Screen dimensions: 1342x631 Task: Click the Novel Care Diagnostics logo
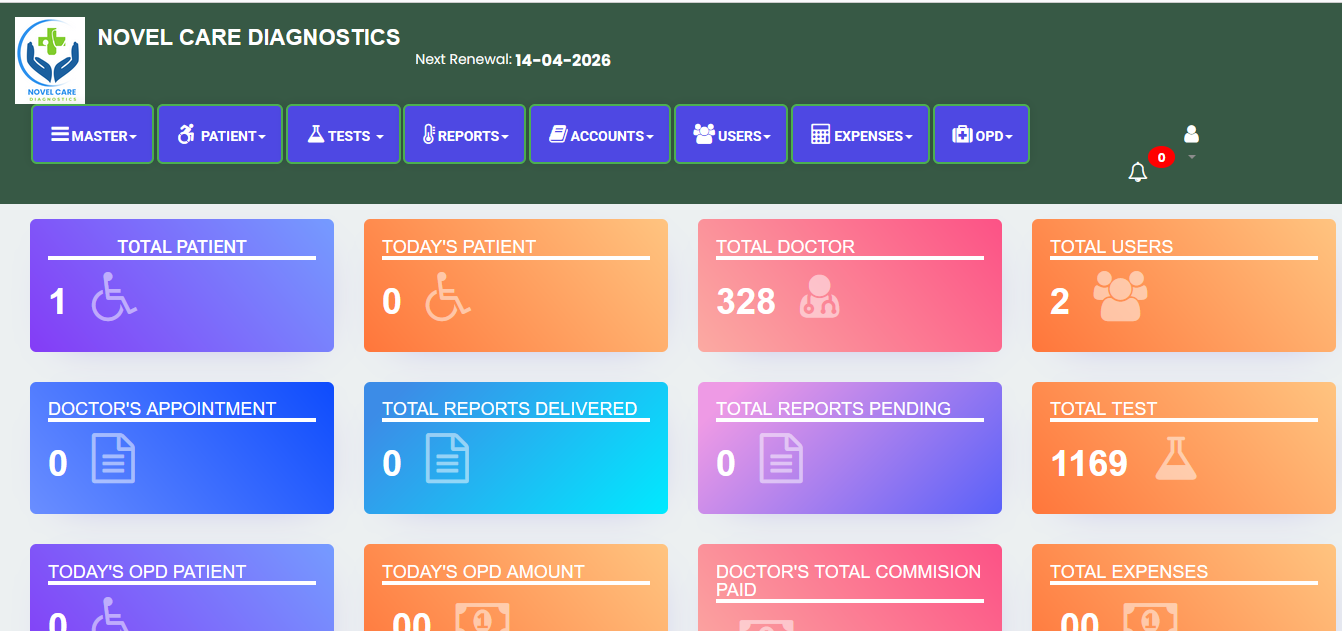tap(50, 60)
